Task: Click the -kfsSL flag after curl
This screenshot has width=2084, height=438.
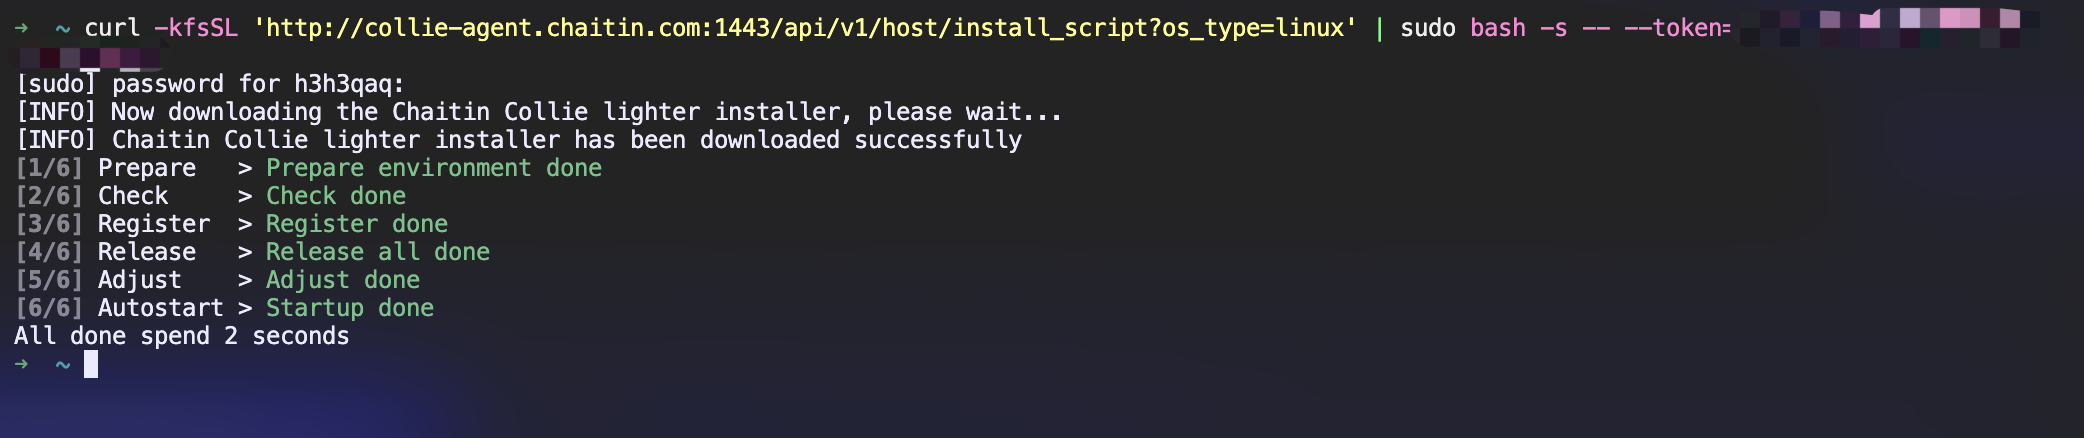Action: click(x=196, y=28)
